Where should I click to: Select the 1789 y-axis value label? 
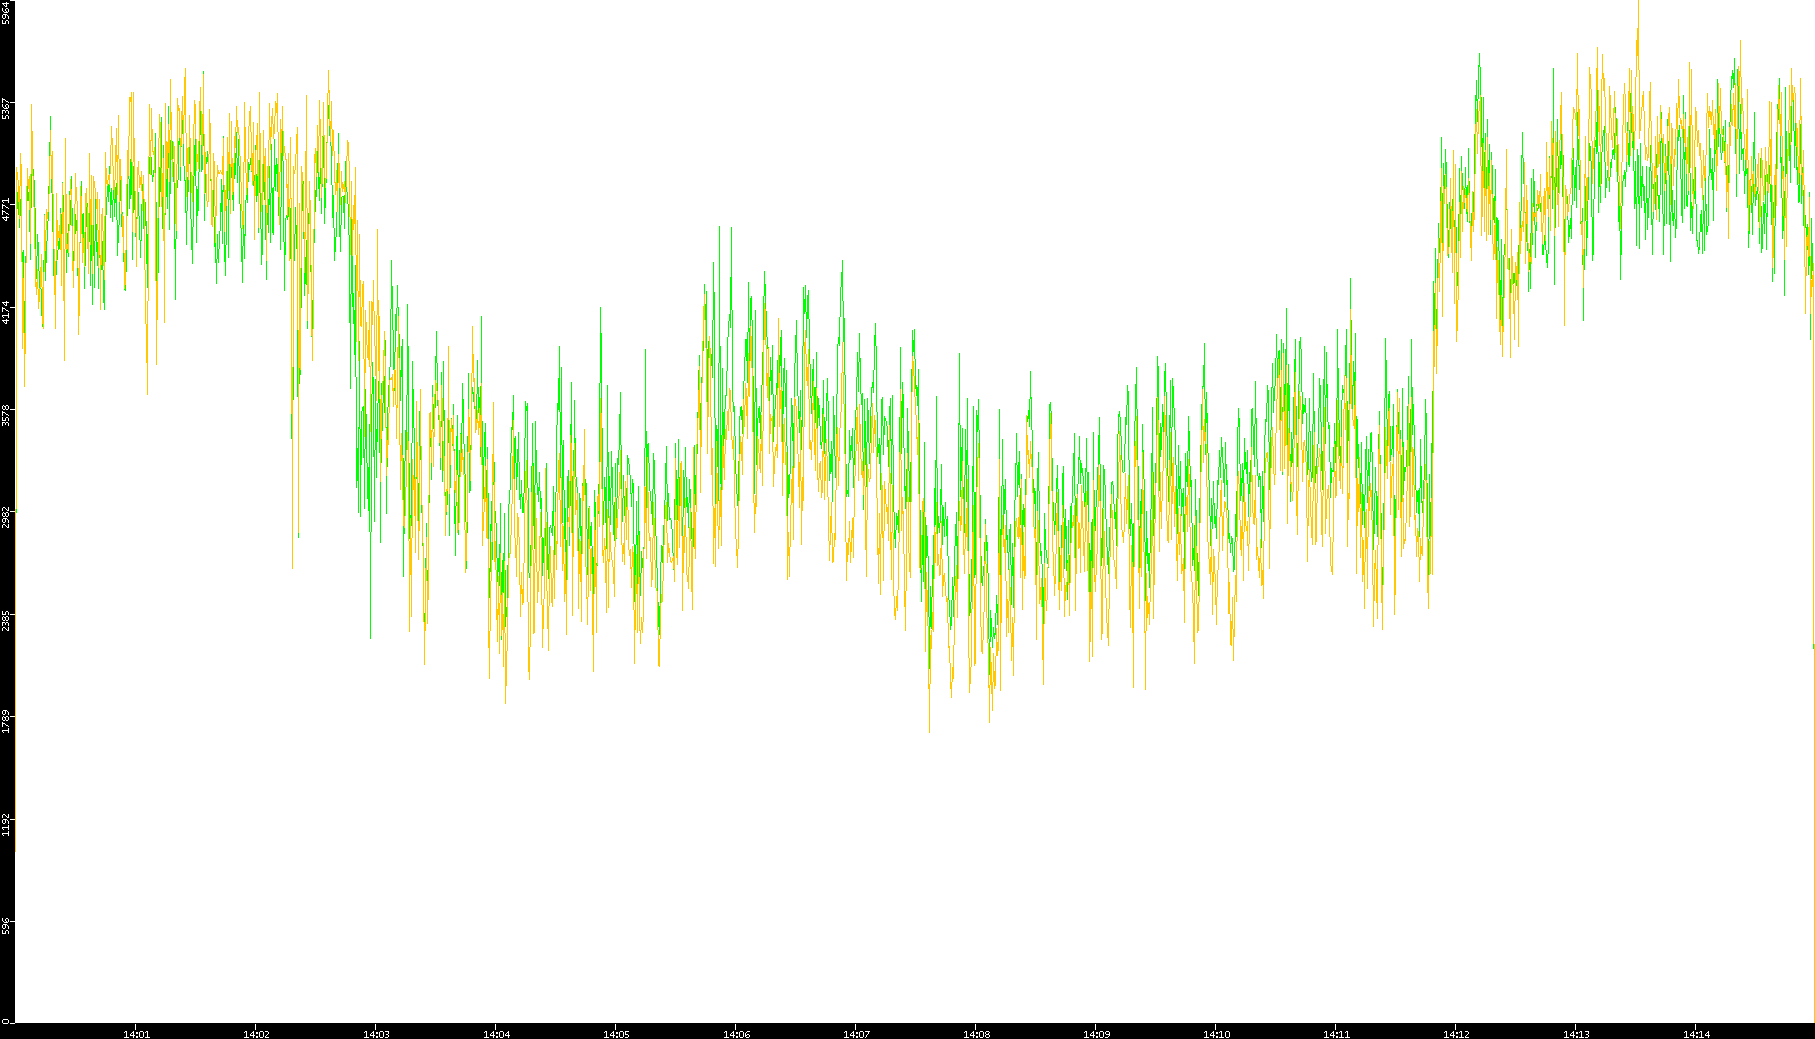tap(7, 721)
